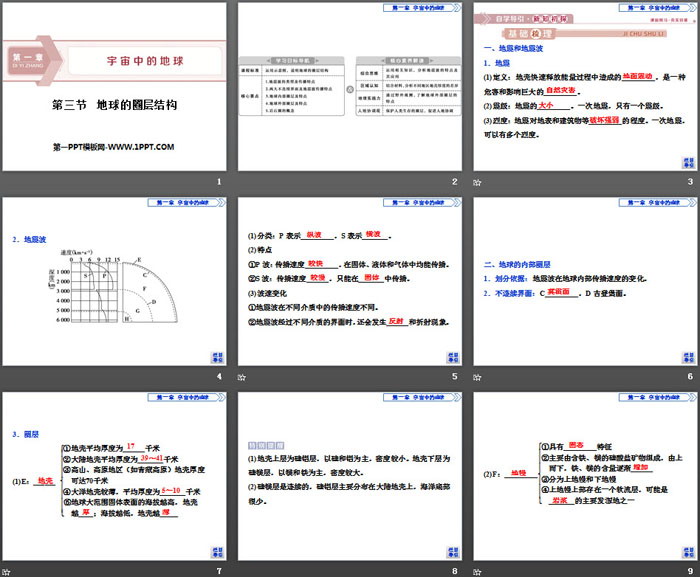The image size is (700, 577).
Task: Click the blue navigation icon in slide 9's corner
Action: [688, 552]
